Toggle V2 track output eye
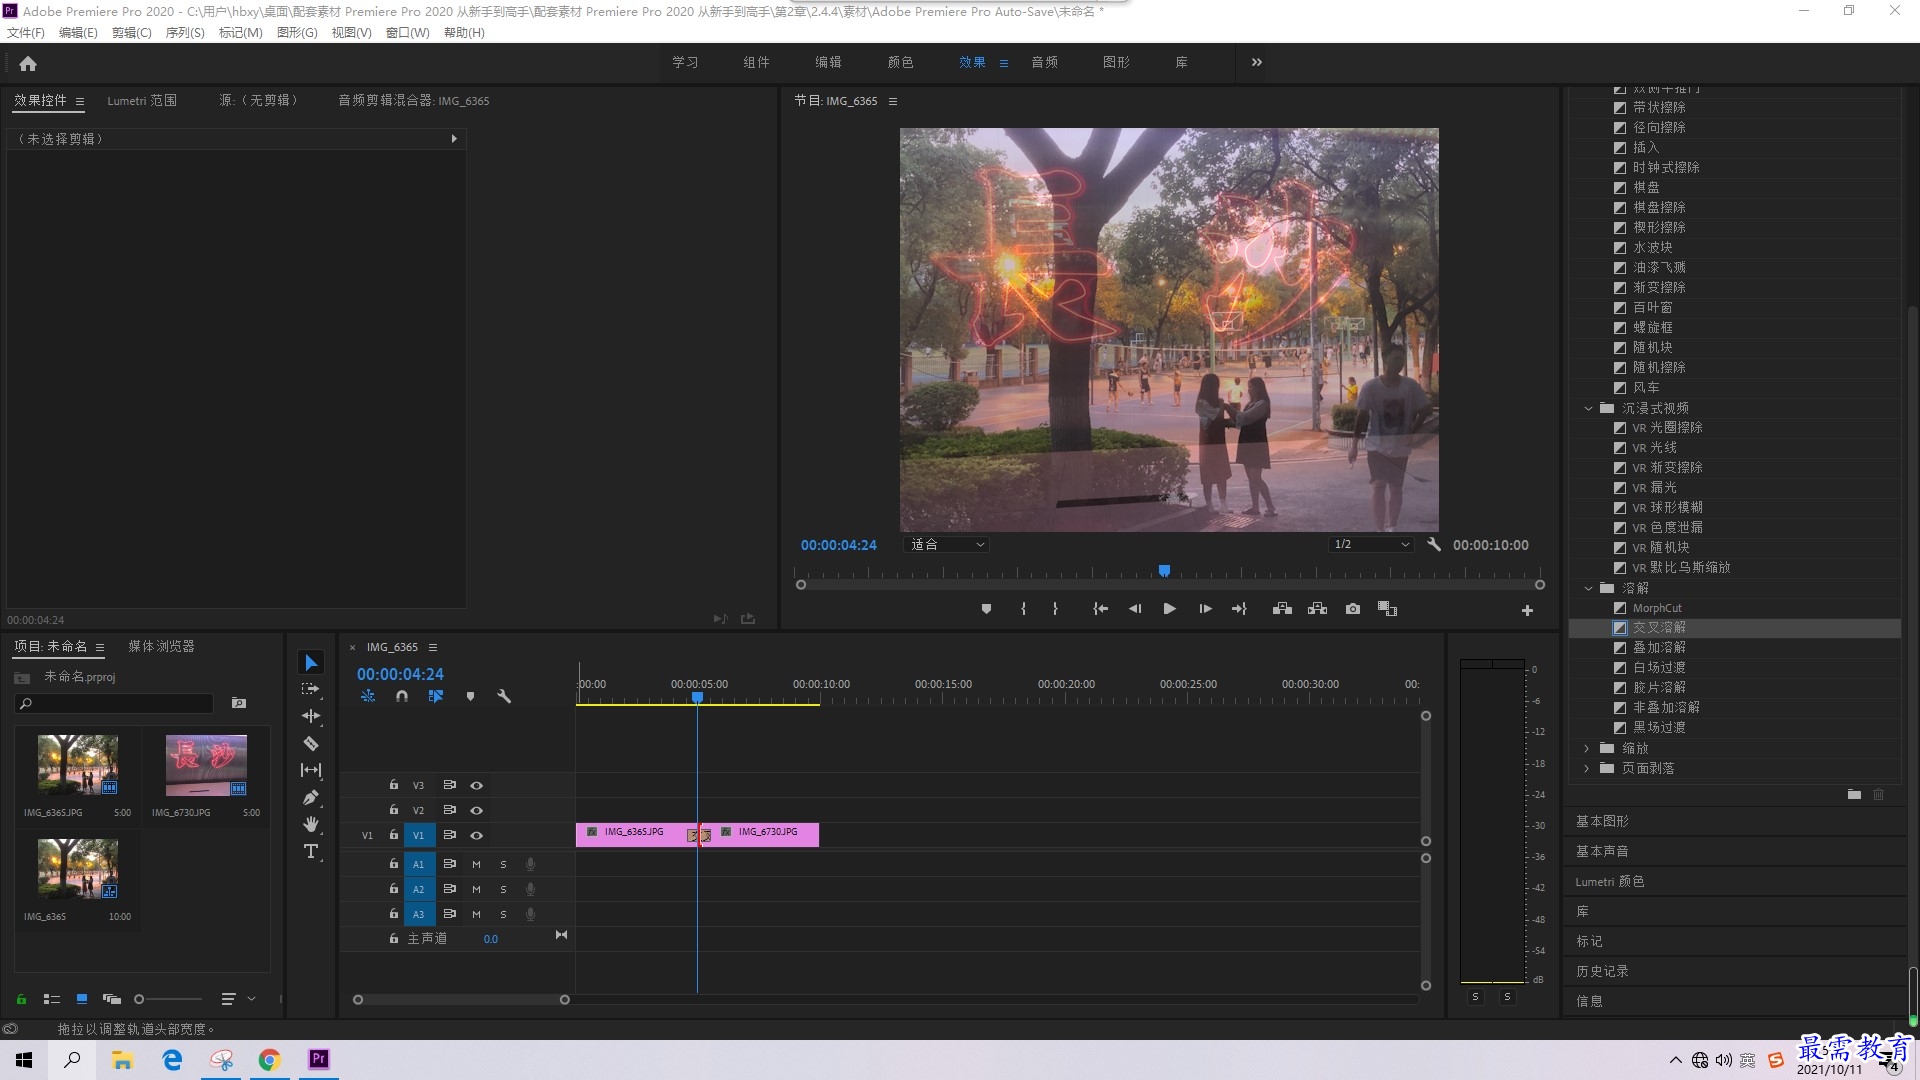 pos(477,811)
